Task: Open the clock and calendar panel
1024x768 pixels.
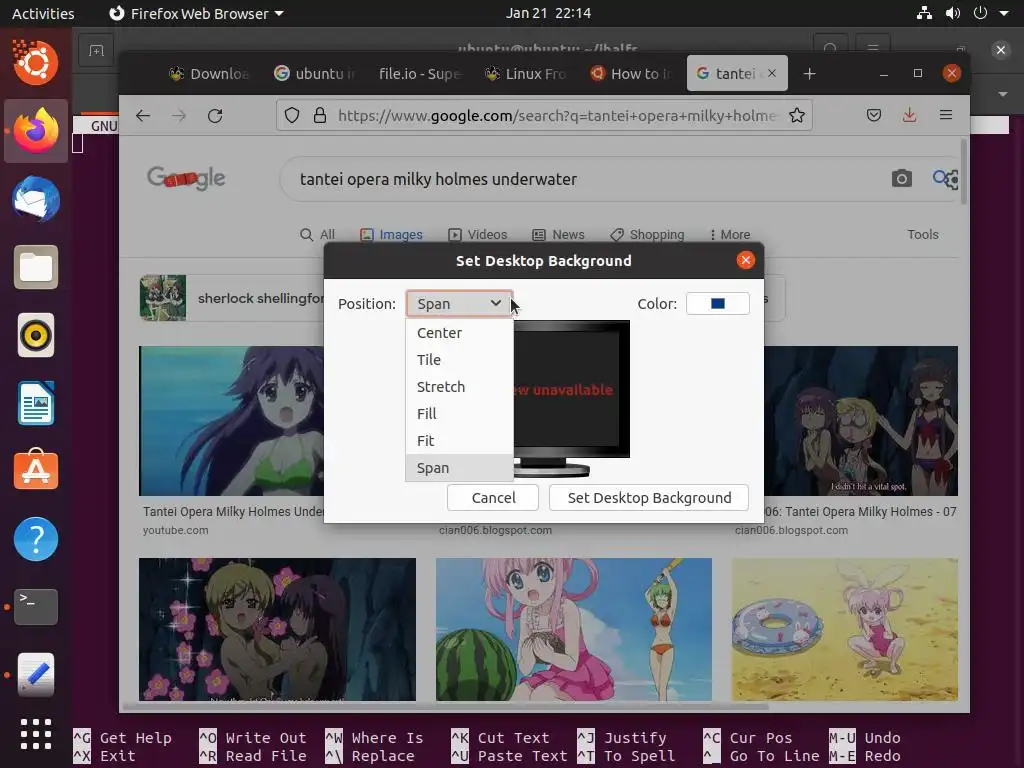Action: click(548, 13)
